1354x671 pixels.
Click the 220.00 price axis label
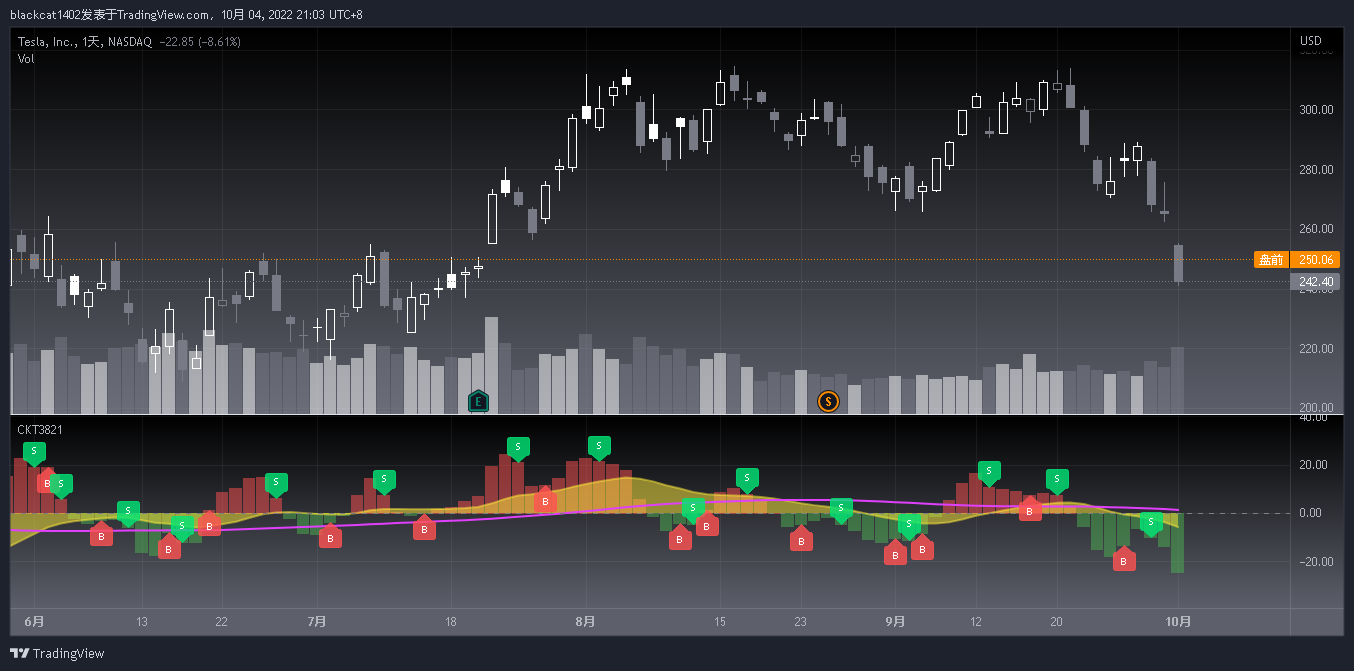point(1316,349)
